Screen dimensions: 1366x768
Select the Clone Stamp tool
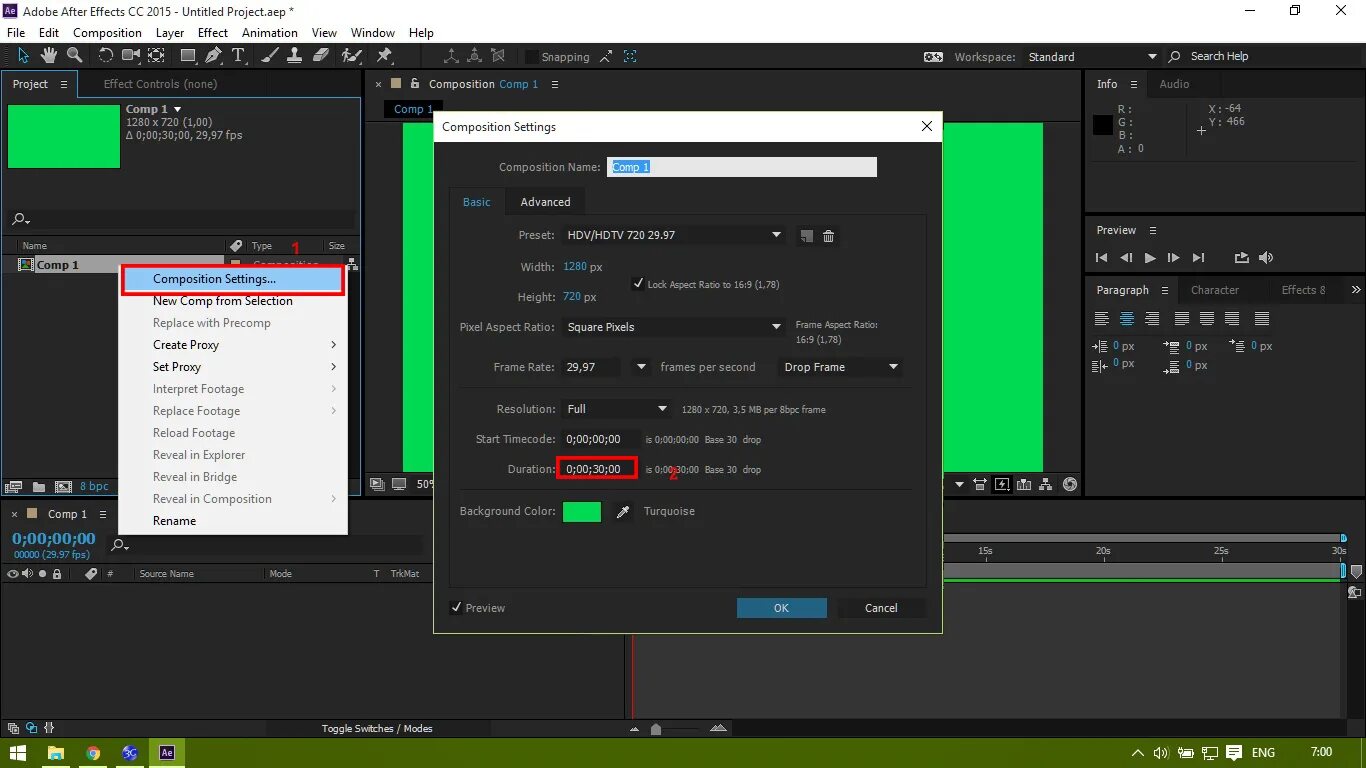click(x=296, y=56)
